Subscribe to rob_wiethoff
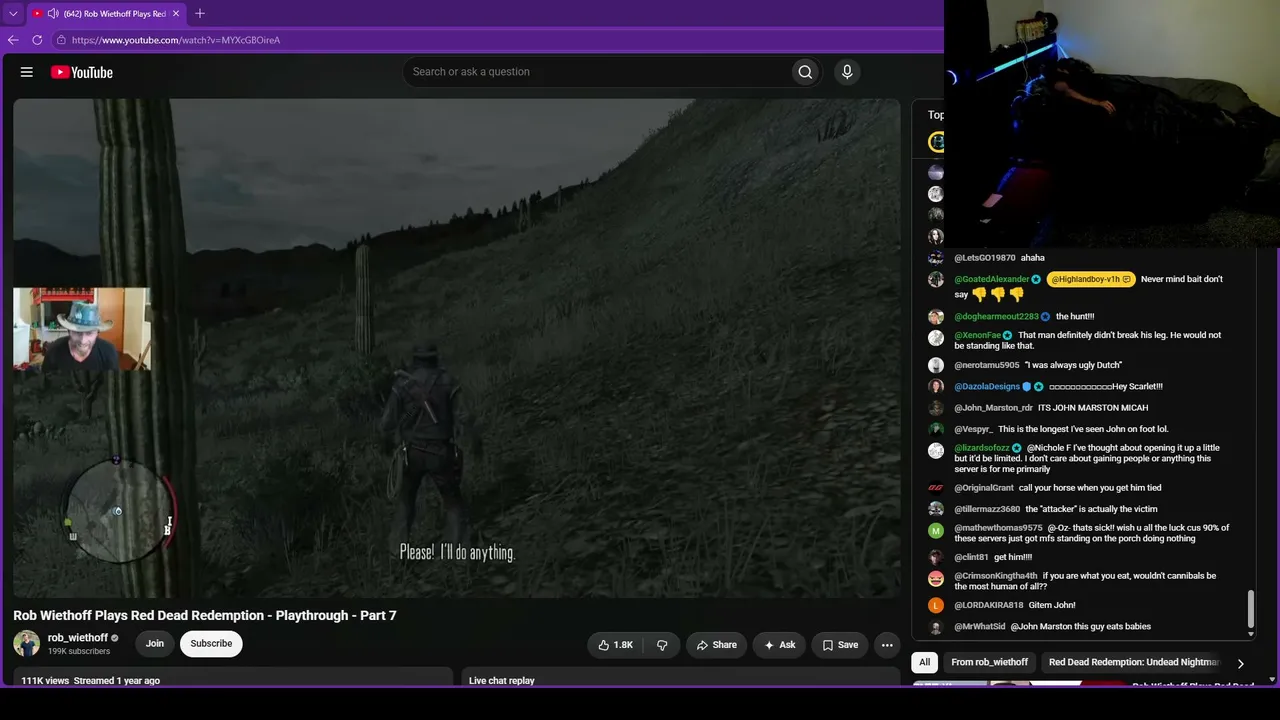The image size is (1280, 720). pyautogui.click(x=211, y=643)
